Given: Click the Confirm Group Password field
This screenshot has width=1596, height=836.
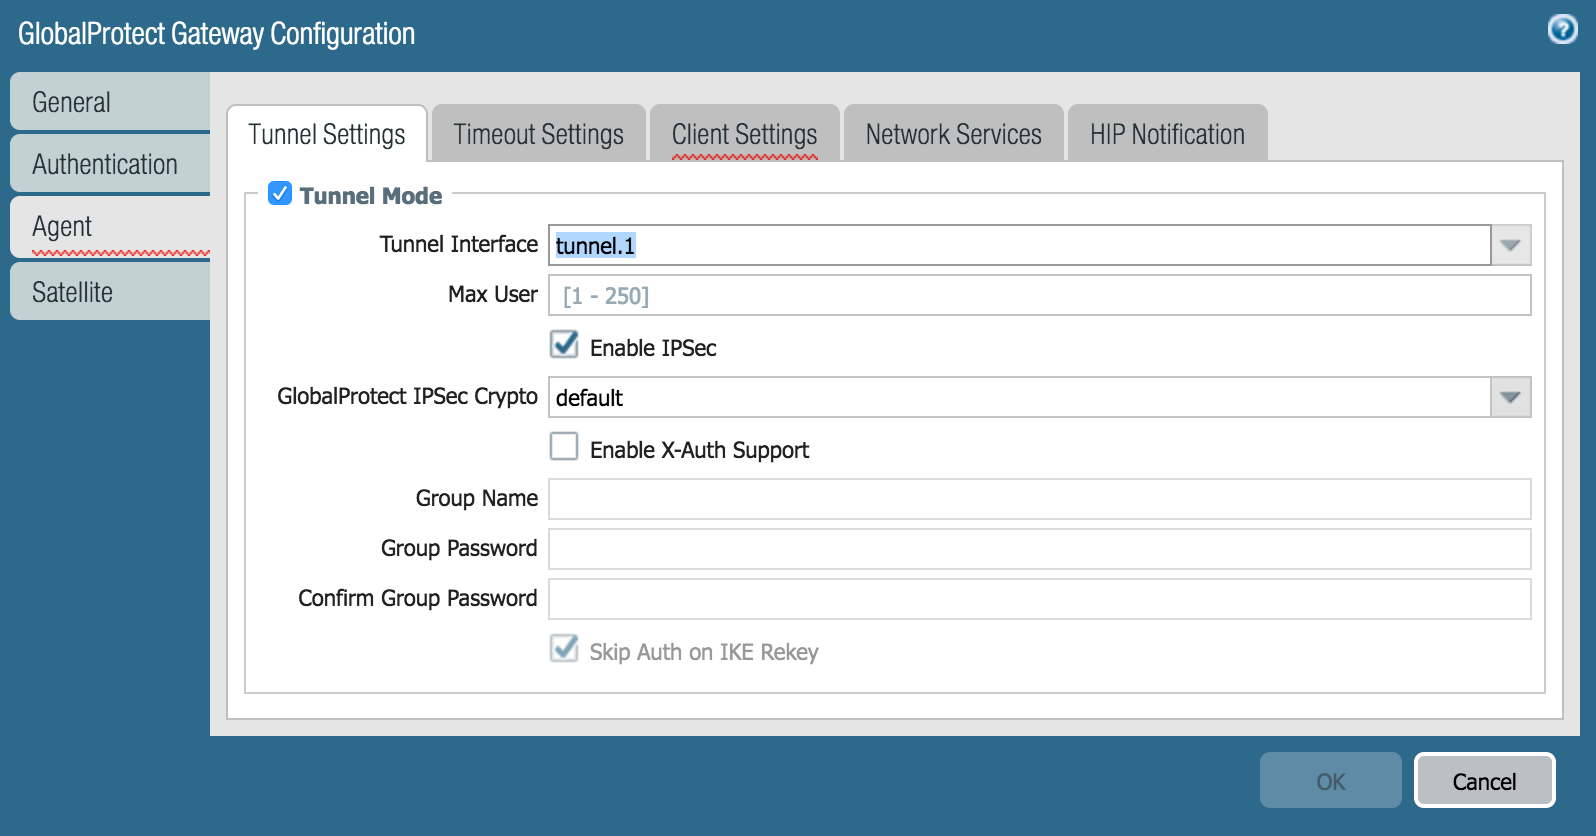Looking at the screenshot, I should coord(1039,599).
